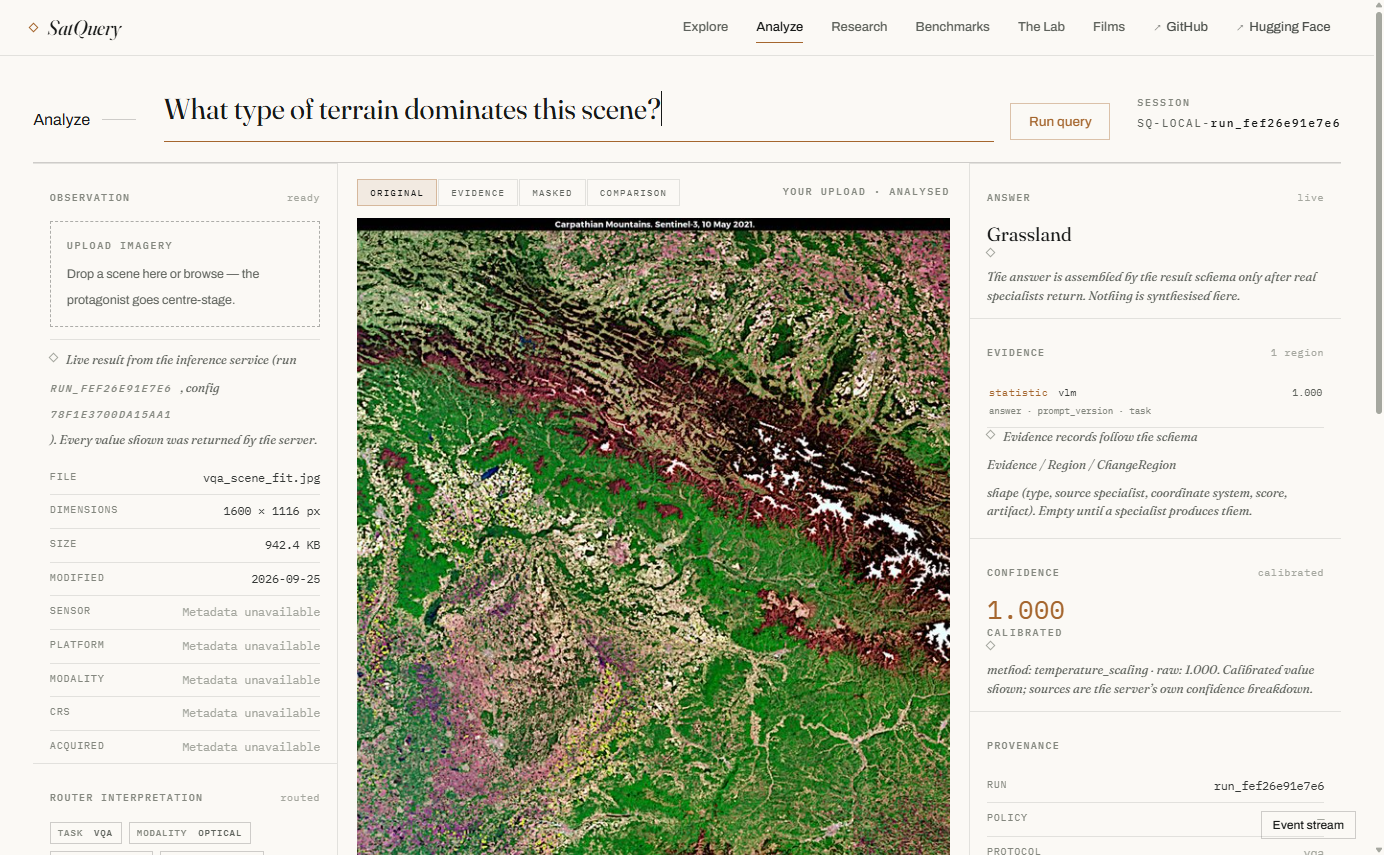Open the Explore page
The image size is (1384, 855).
705,27
